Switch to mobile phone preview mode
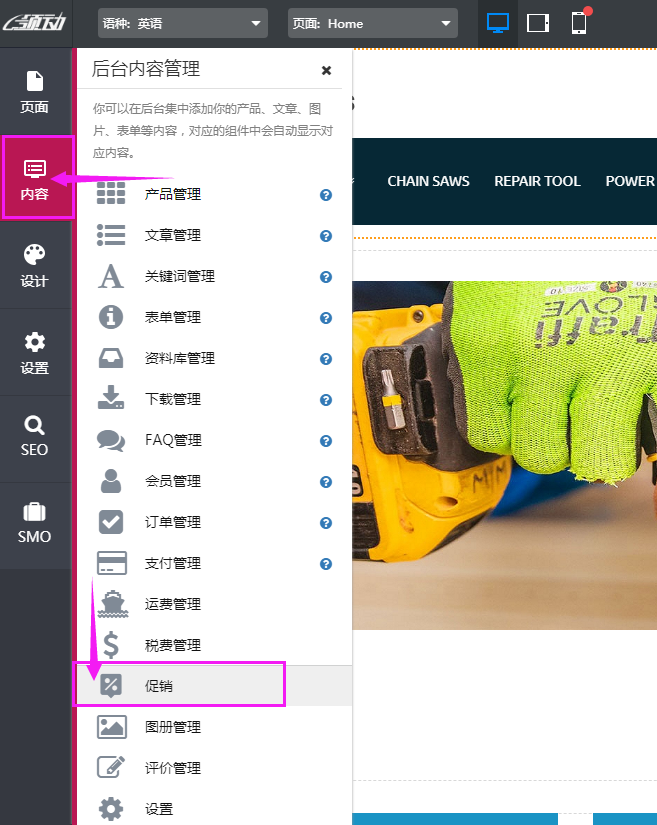This screenshot has width=657, height=825. 579,23
